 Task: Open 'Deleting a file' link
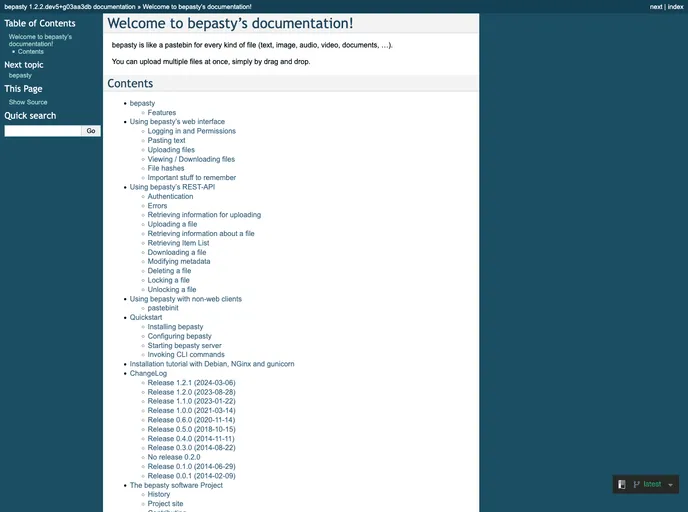(x=169, y=271)
